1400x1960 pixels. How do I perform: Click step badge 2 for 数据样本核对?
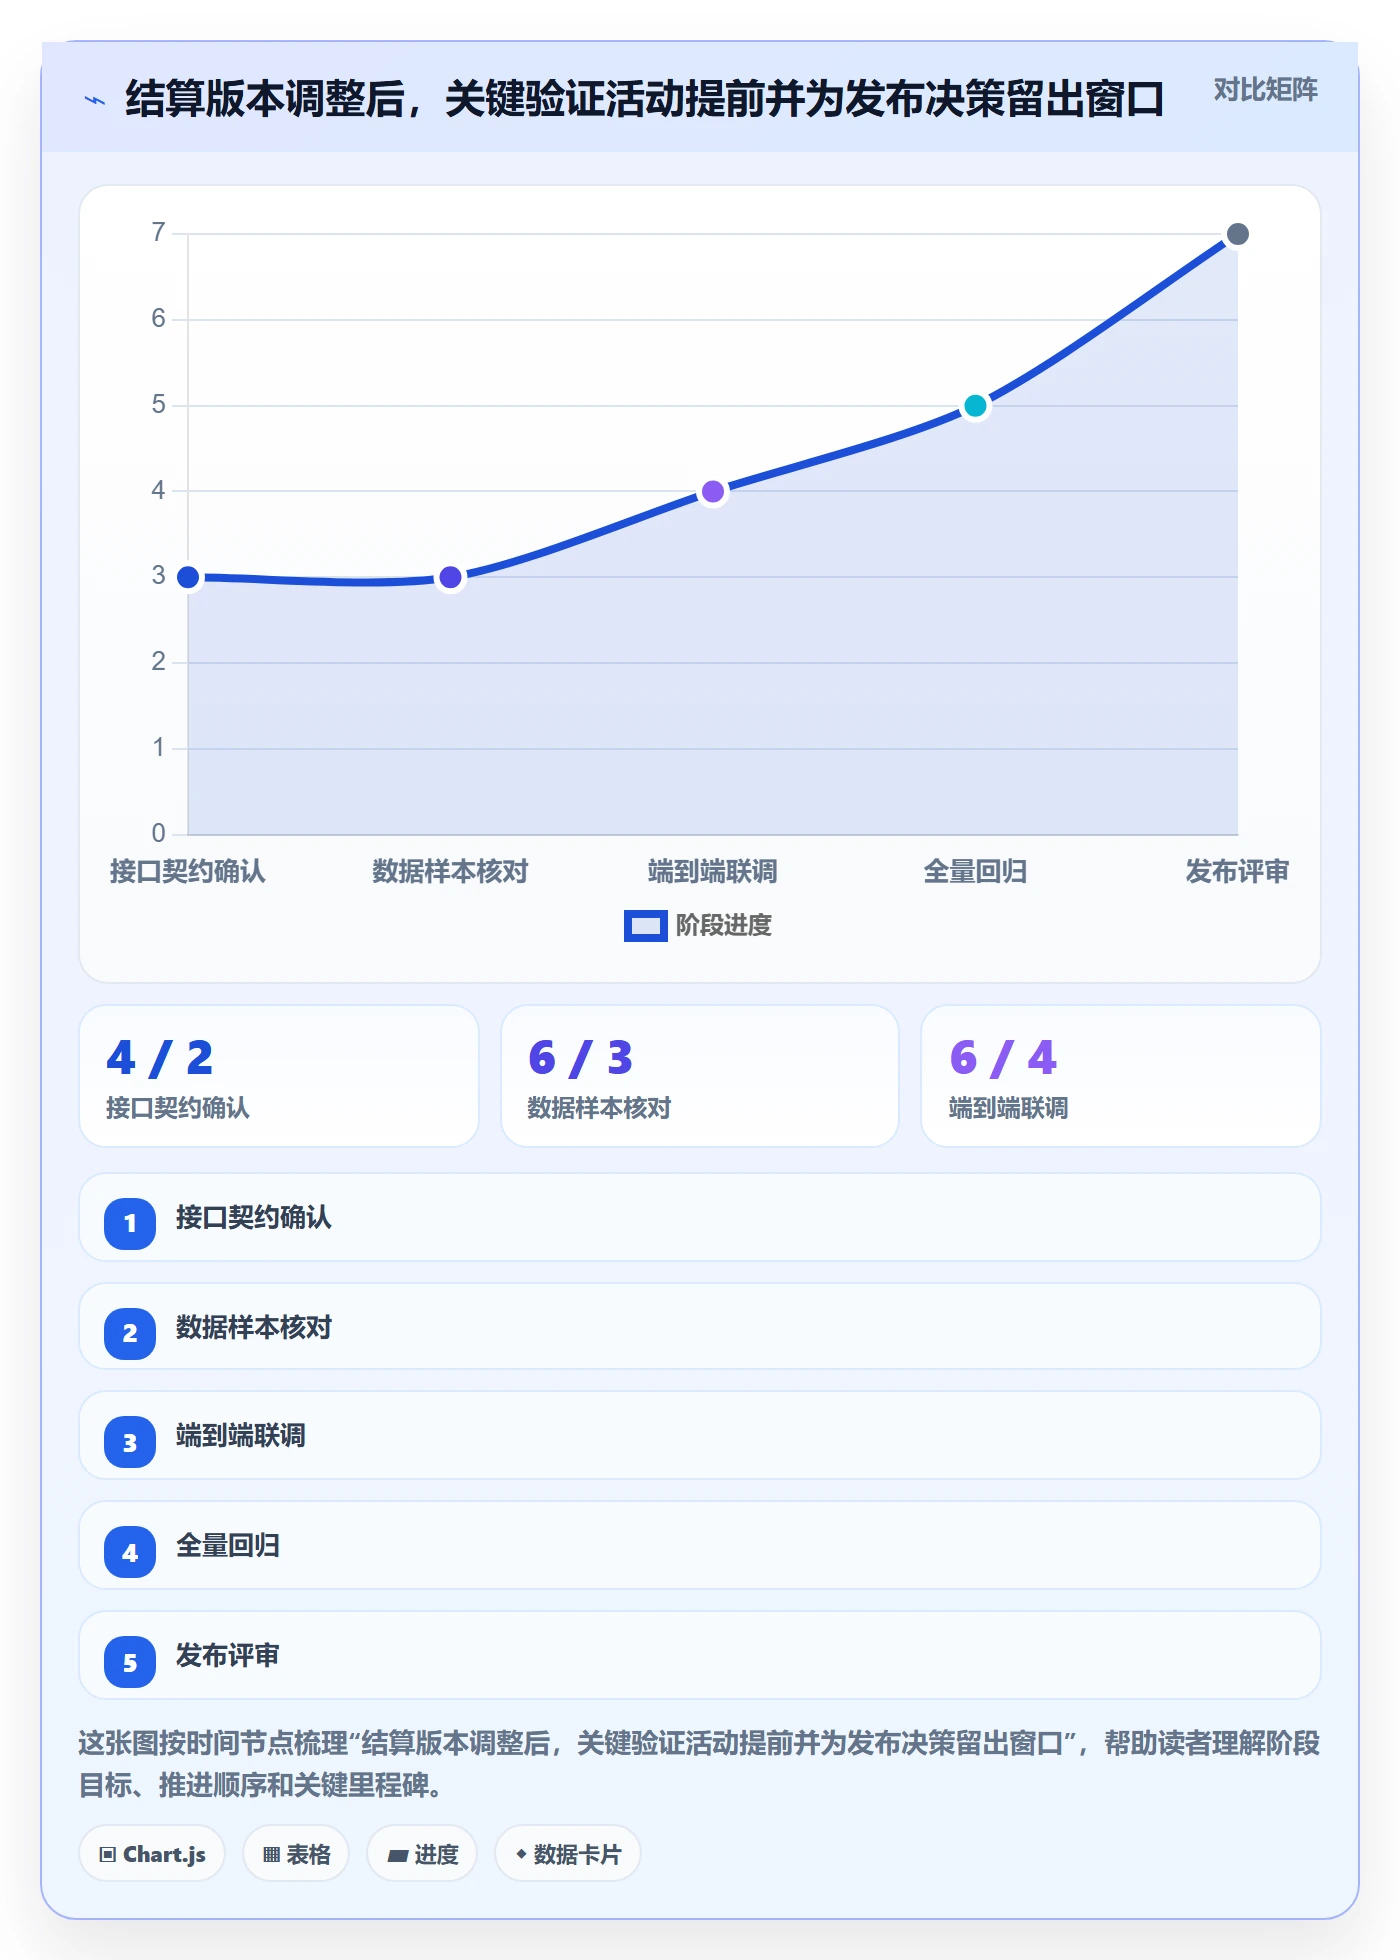pyautogui.click(x=130, y=1333)
